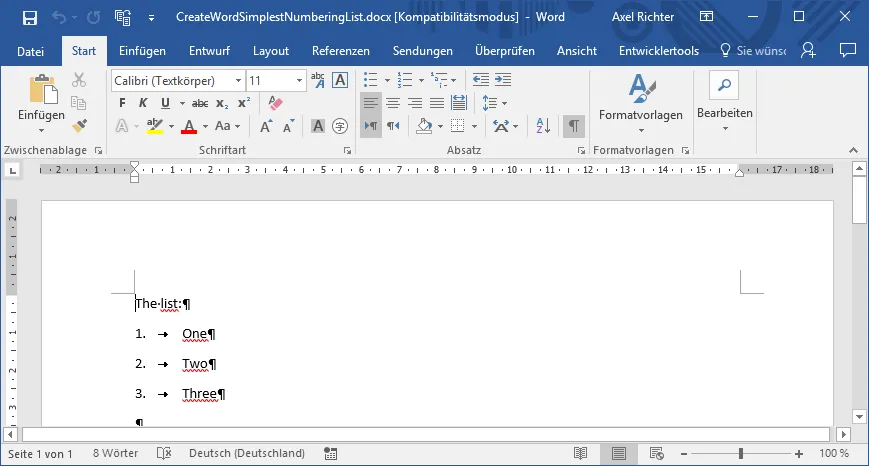Toggle underline (U) formatting
The image size is (869, 466).
(165, 103)
